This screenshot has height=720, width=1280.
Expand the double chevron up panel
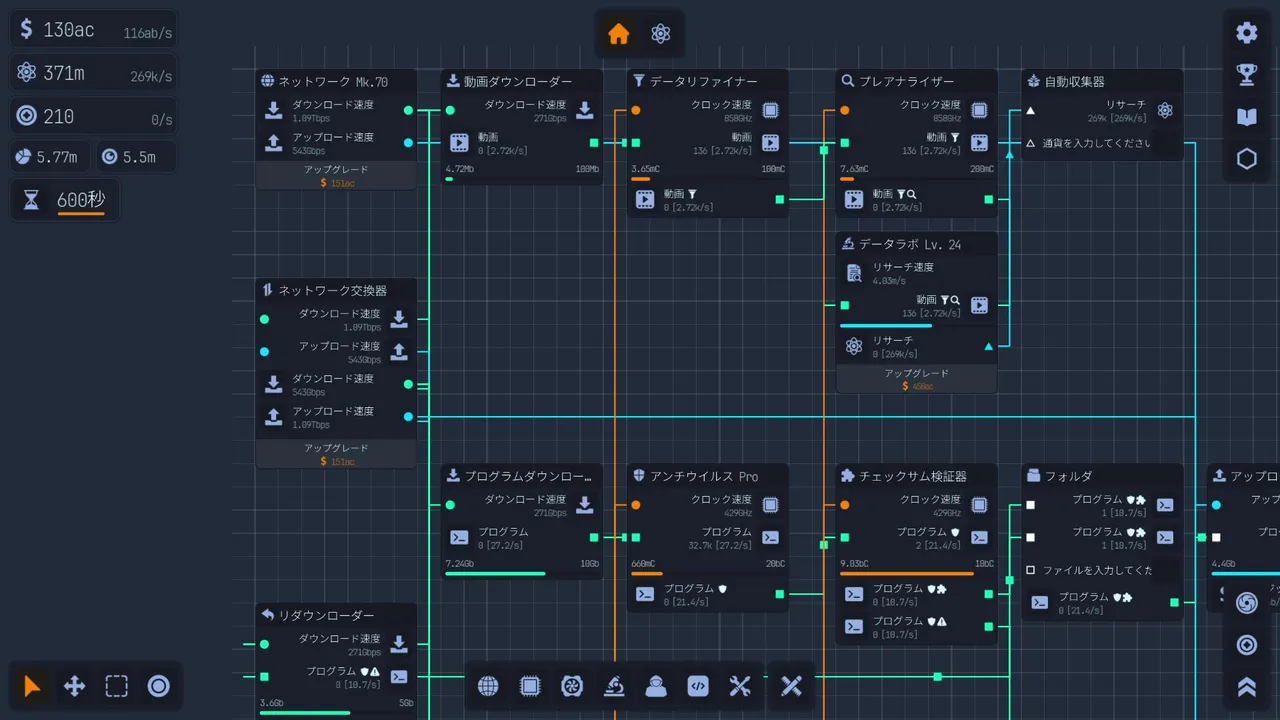click(1246, 687)
